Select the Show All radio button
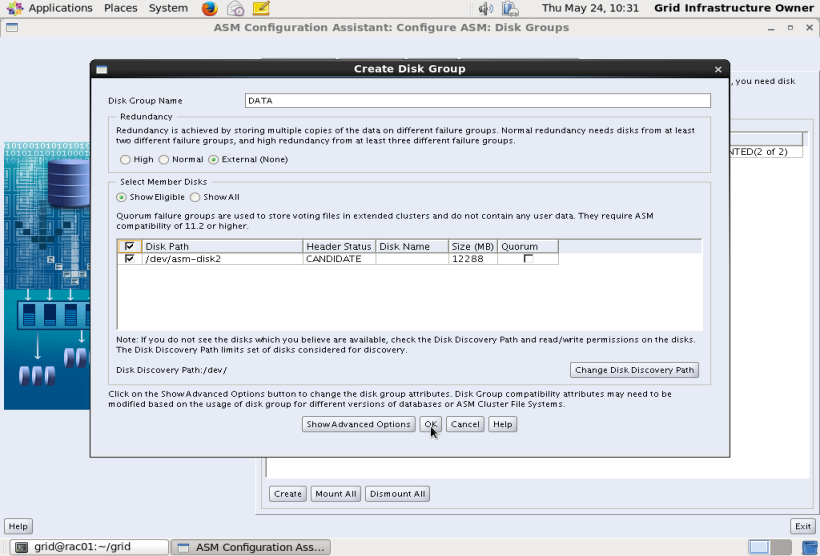 (195, 197)
